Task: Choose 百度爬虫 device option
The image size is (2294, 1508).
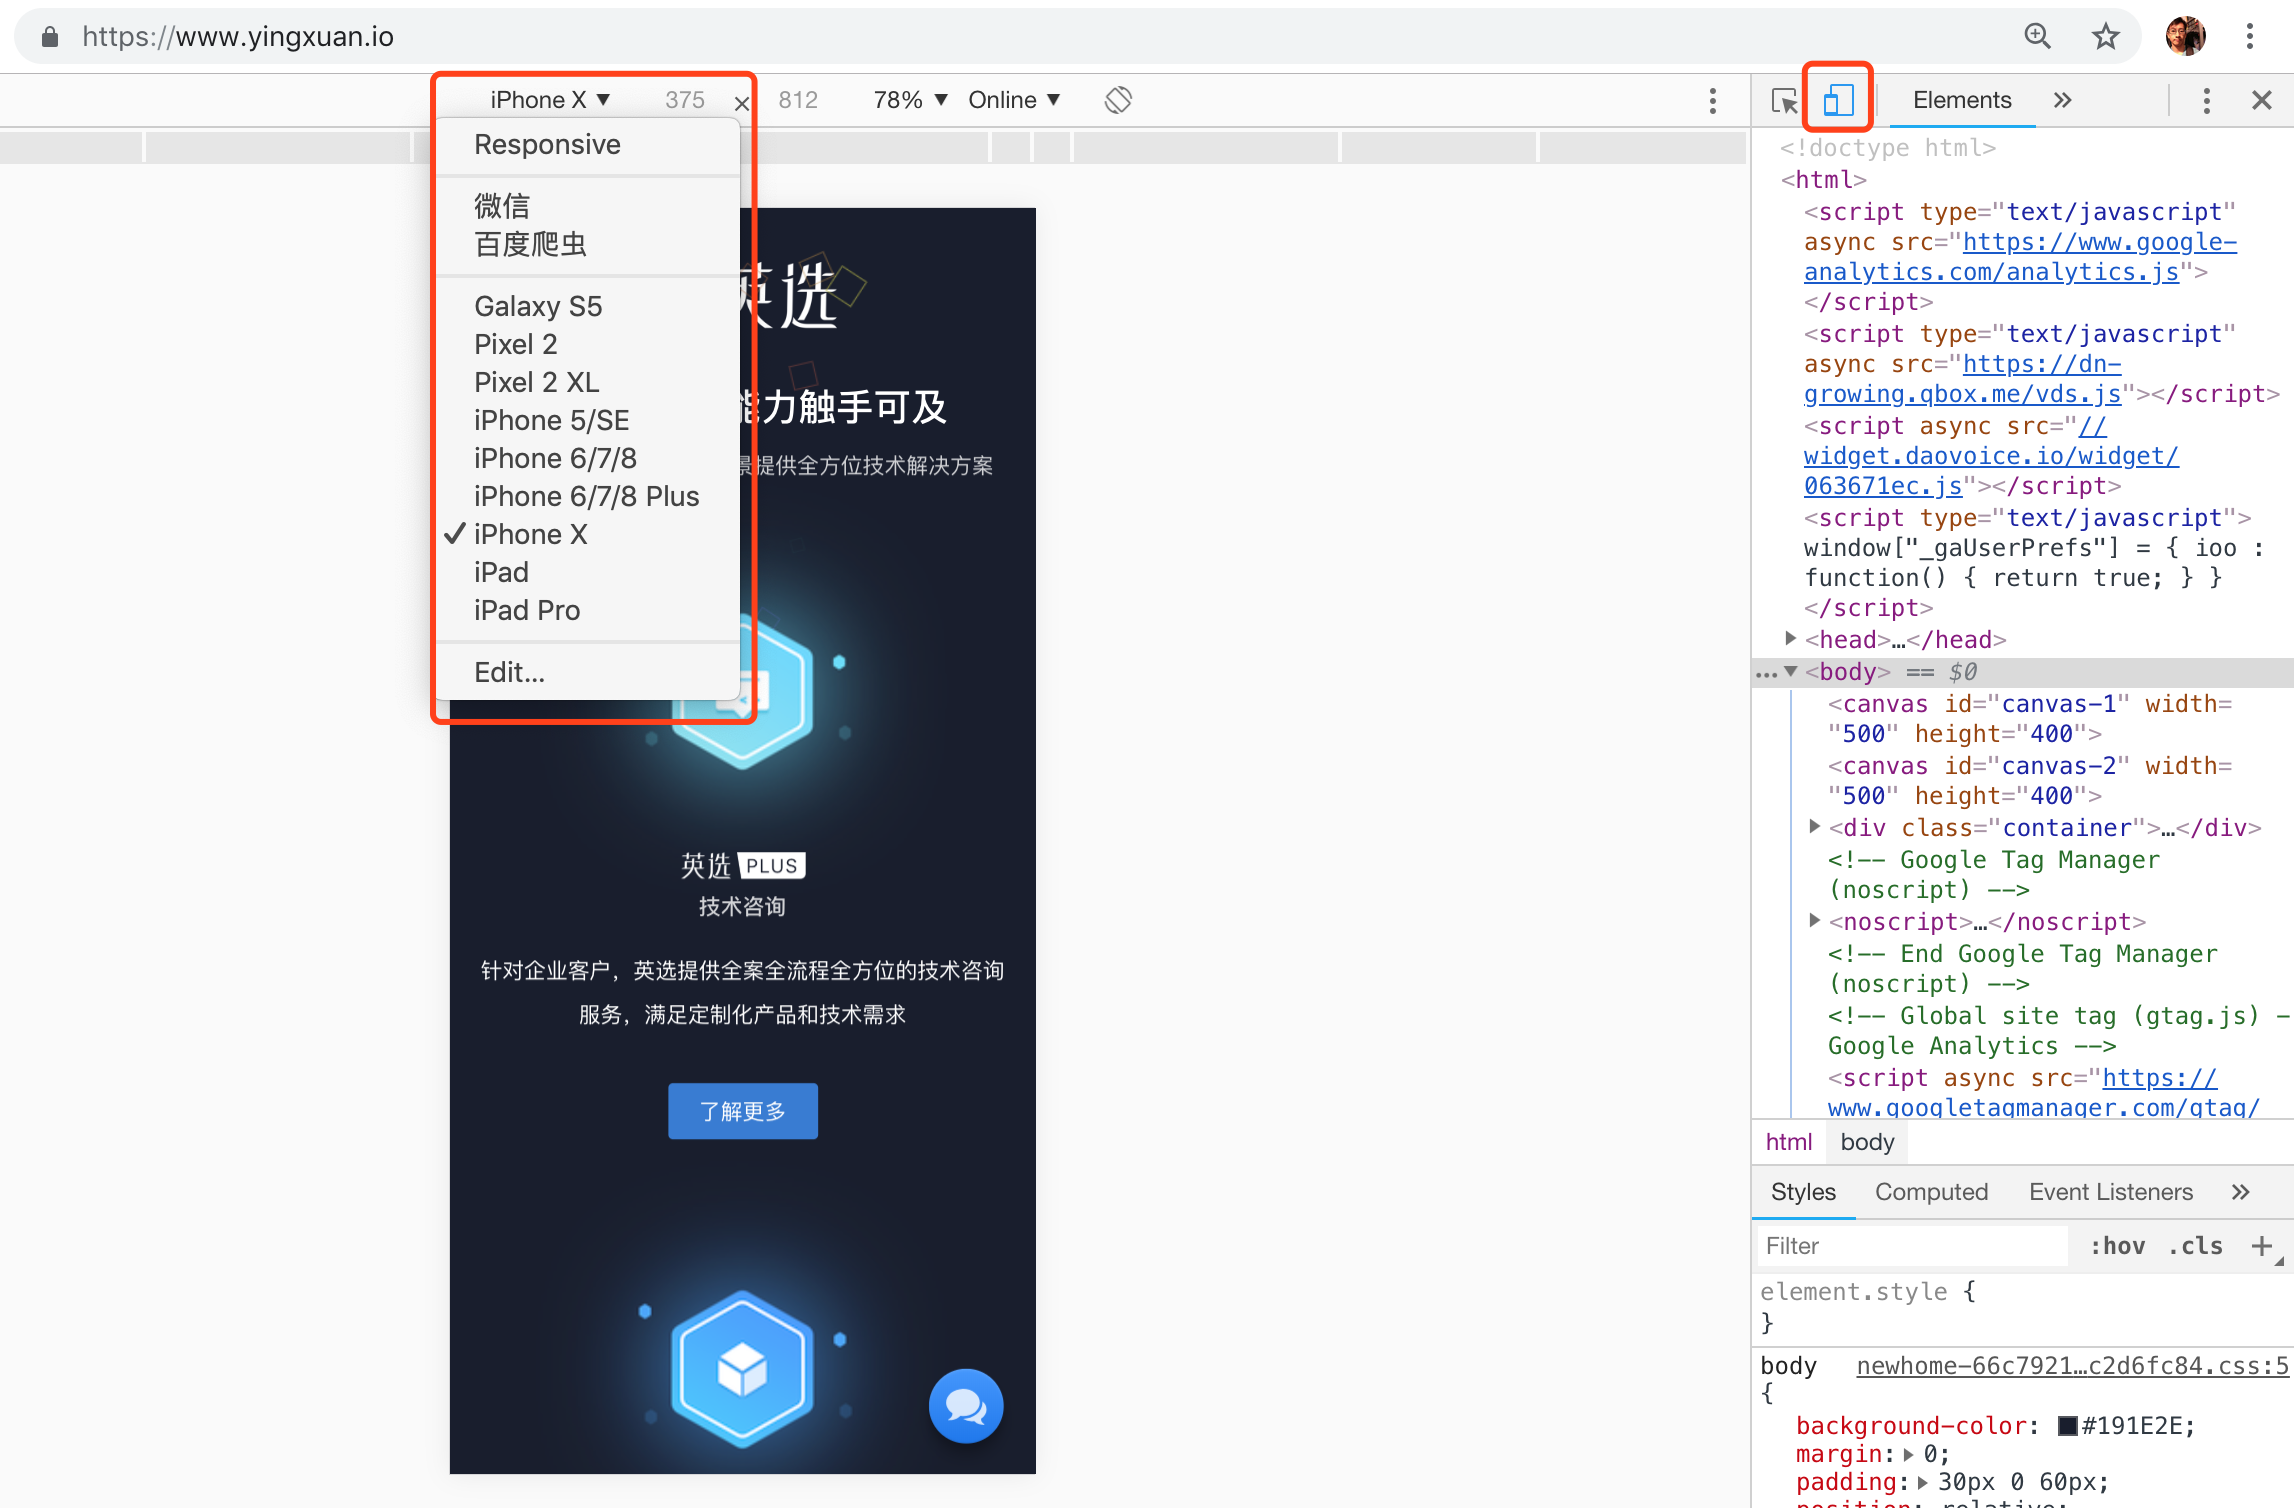Action: tap(588, 244)
